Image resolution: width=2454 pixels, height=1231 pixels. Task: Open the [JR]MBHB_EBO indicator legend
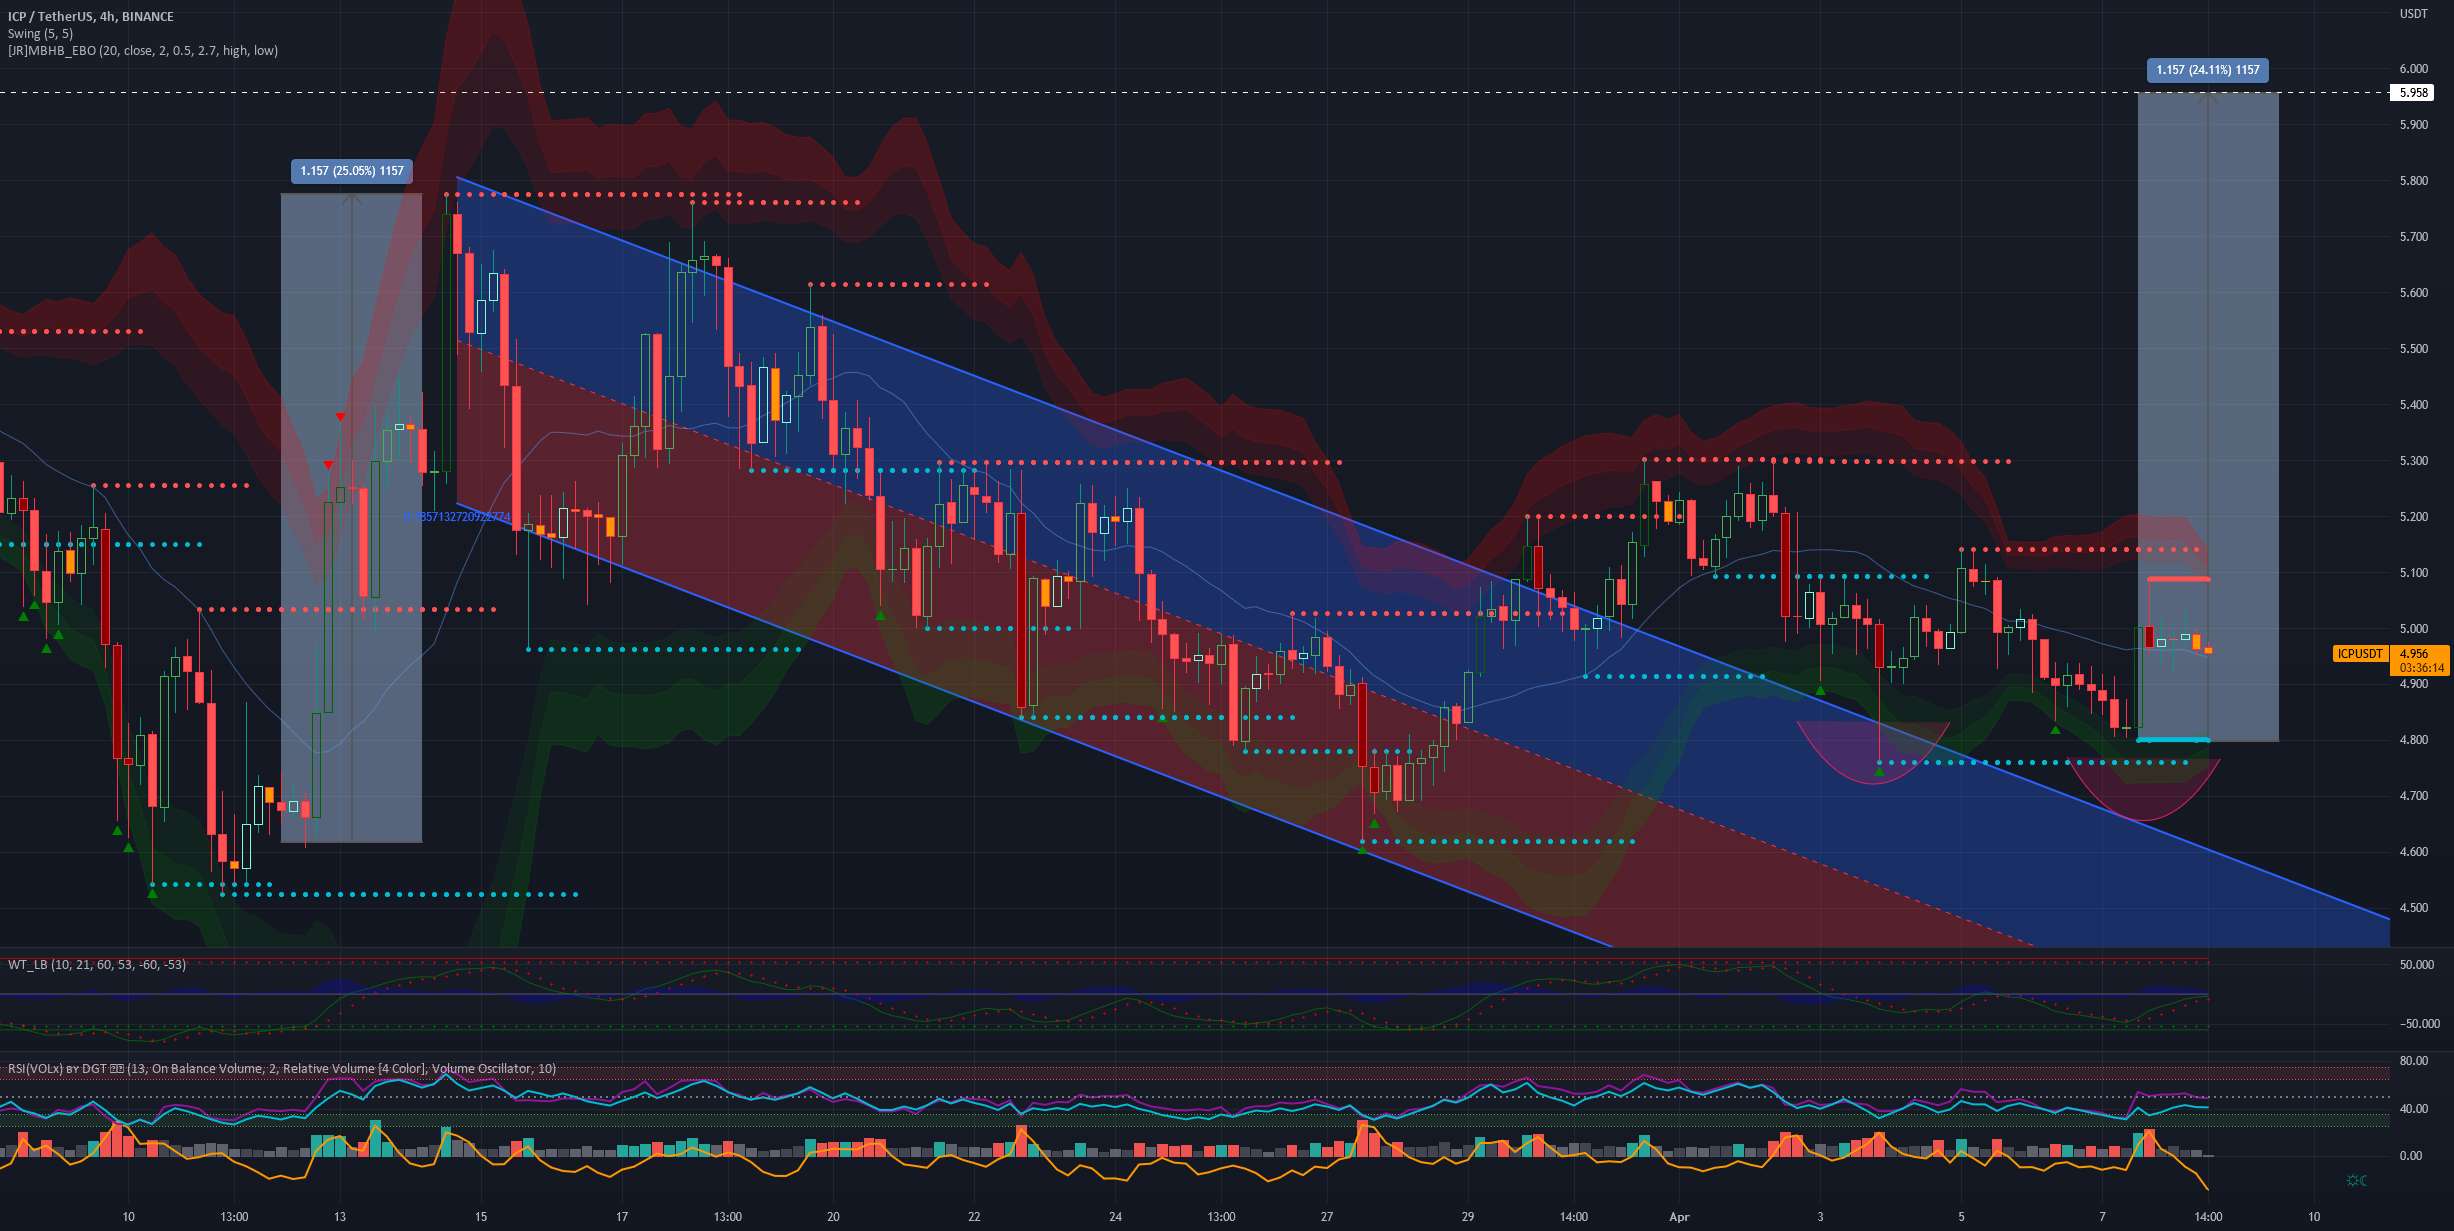point(143,50)
